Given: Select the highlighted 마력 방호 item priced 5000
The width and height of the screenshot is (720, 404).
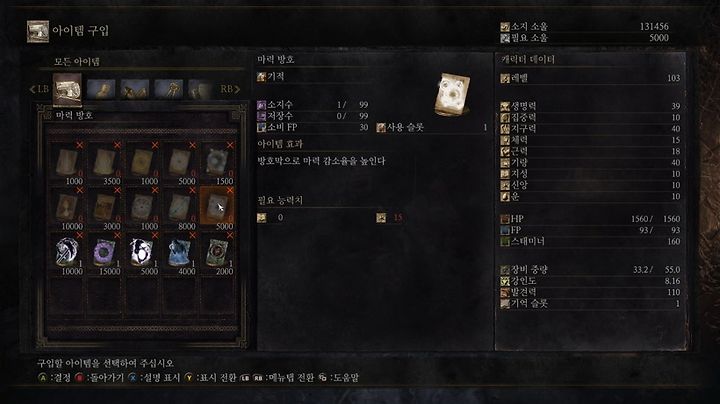Looking at the screenshot, I should point(217,208).
